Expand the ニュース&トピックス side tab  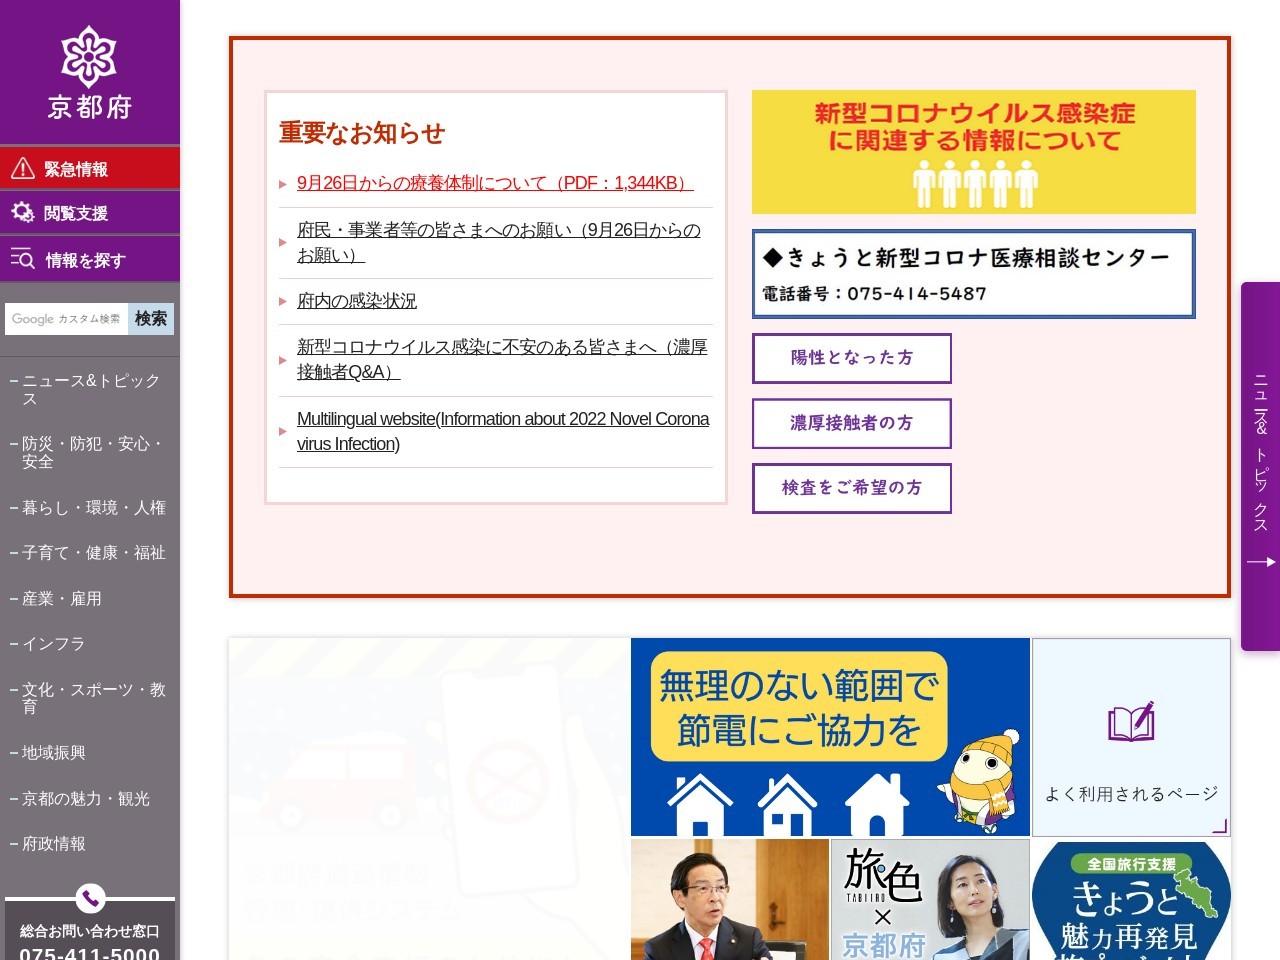click(1260, 467)
